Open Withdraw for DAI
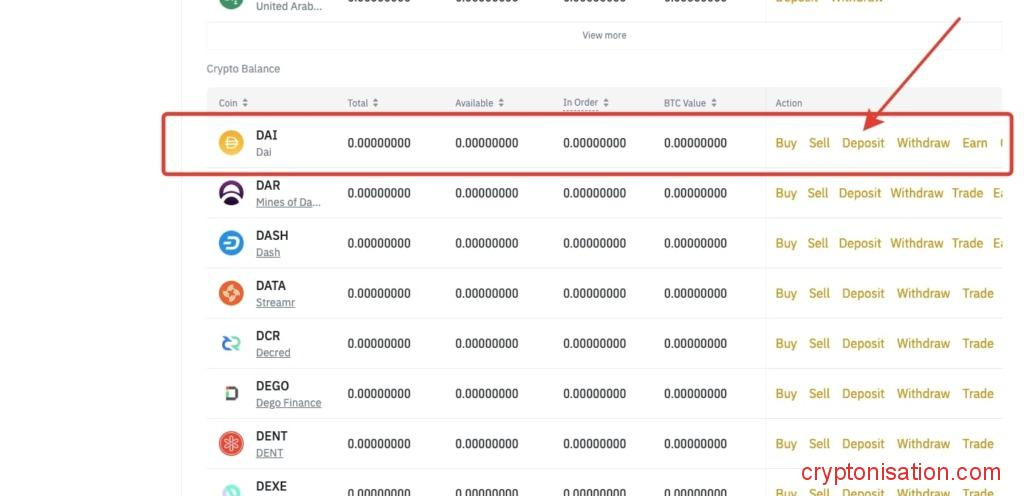Viewport: 1024px width, 496px height. coord(923,143)
